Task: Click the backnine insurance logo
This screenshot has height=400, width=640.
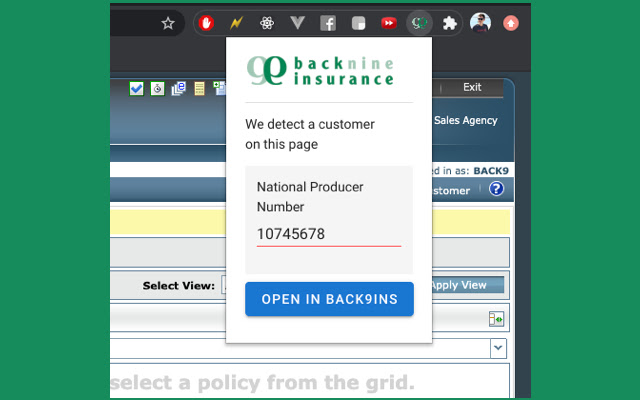Action: tap(321, 71)
